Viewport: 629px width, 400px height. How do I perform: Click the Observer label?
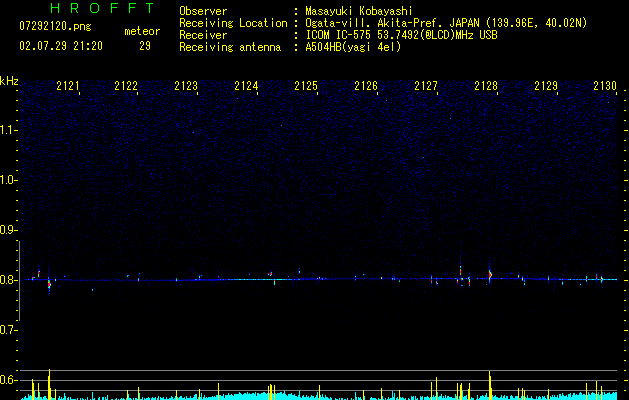[x=203, y=11]
